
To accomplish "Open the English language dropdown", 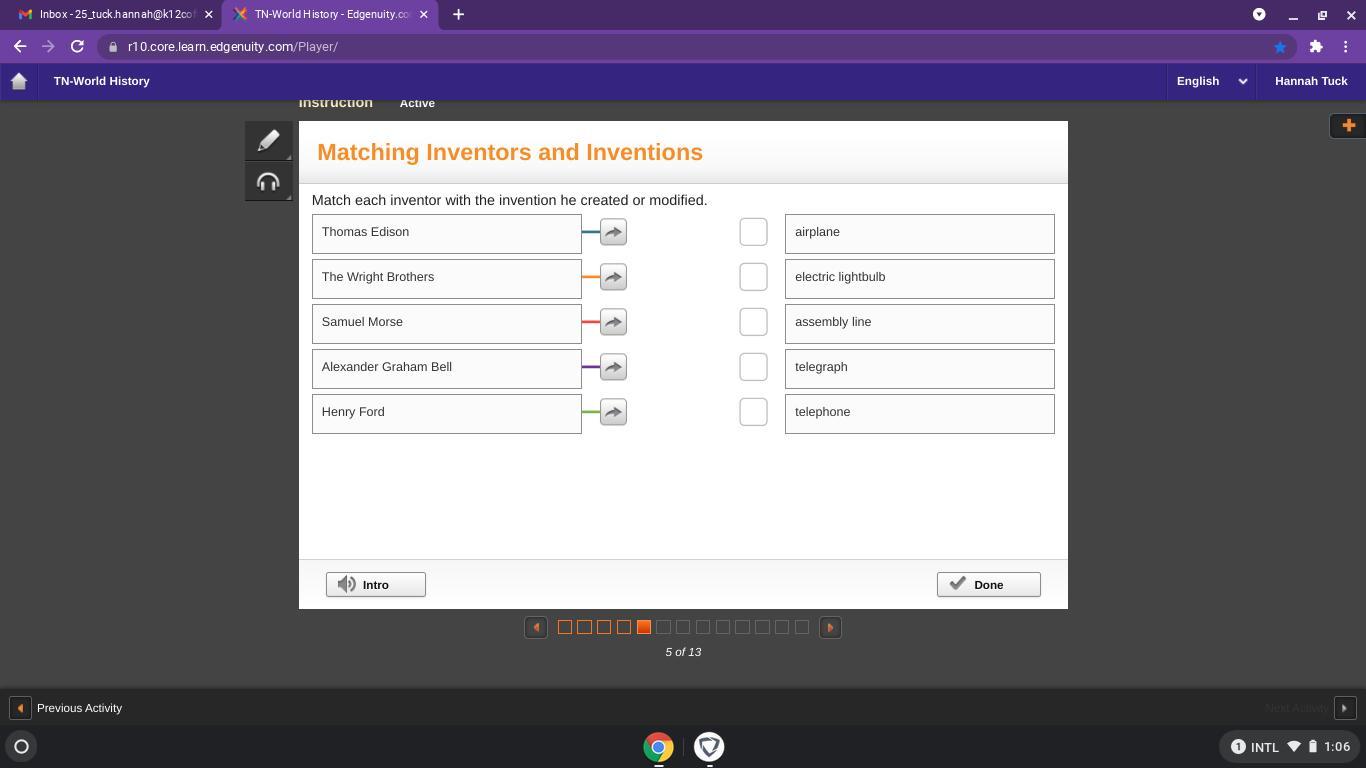I will click(x=1211, y=81).
